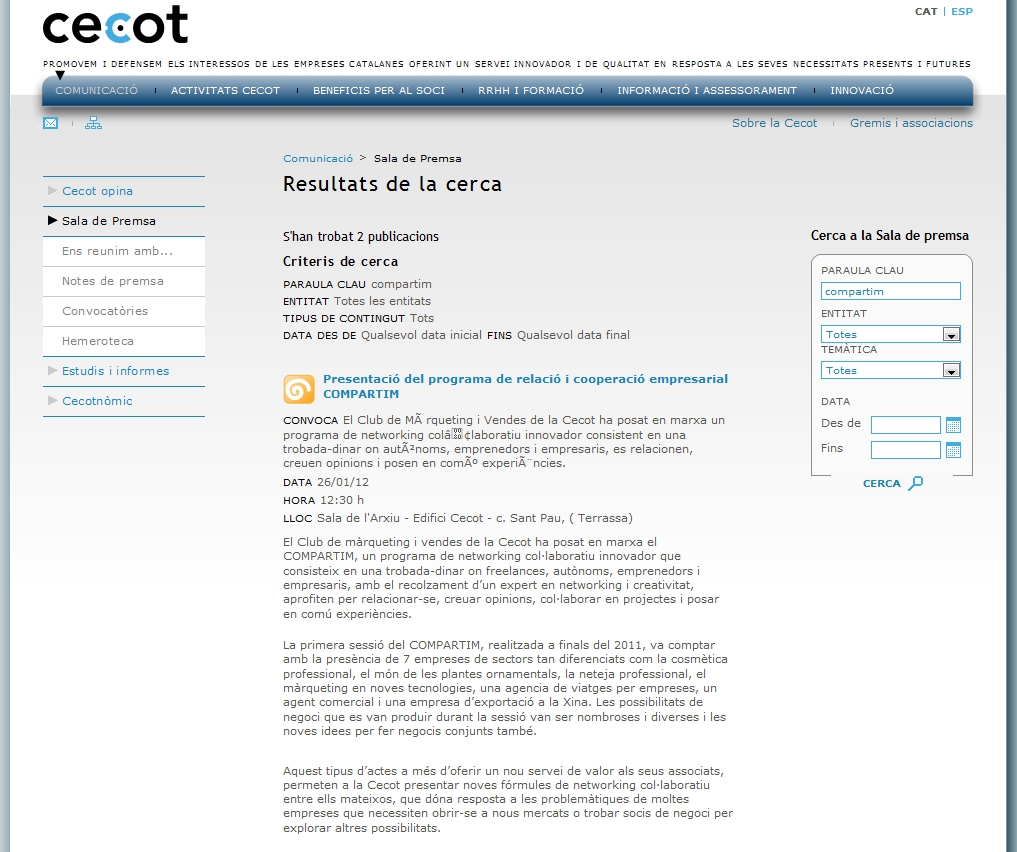Click the Resultats de la cerca heading
The width and height of the screenshot is (1017, 852).
[392, 184]
